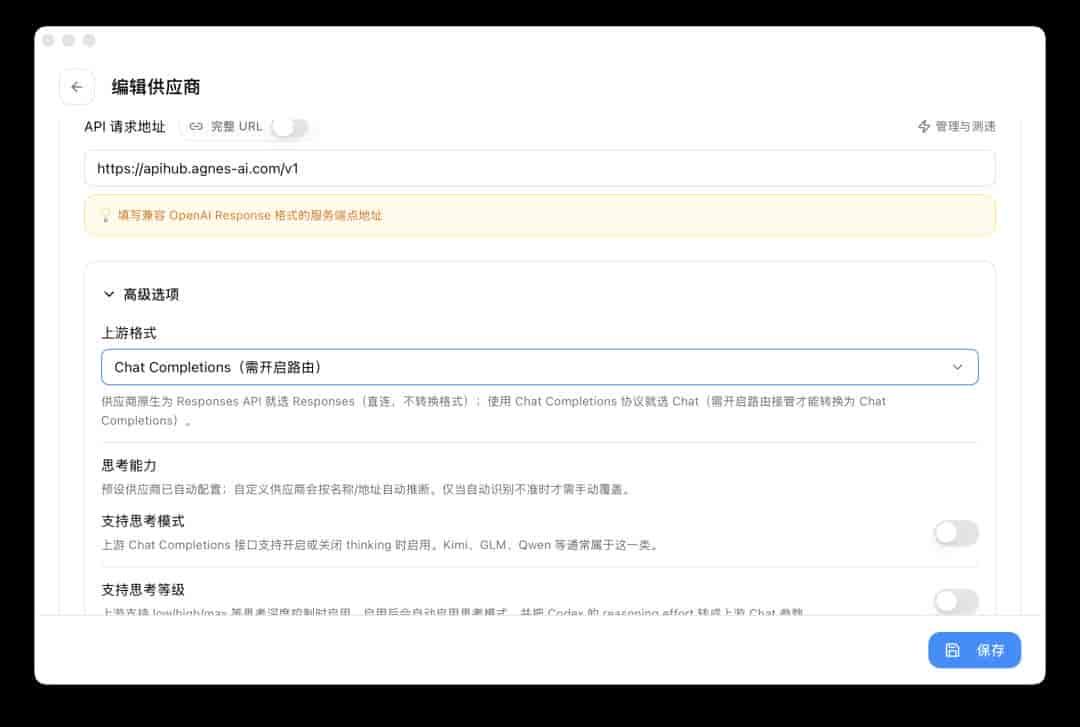Click the 保存 button
The image size is (1080, 727).
click(x=974, y=650)
